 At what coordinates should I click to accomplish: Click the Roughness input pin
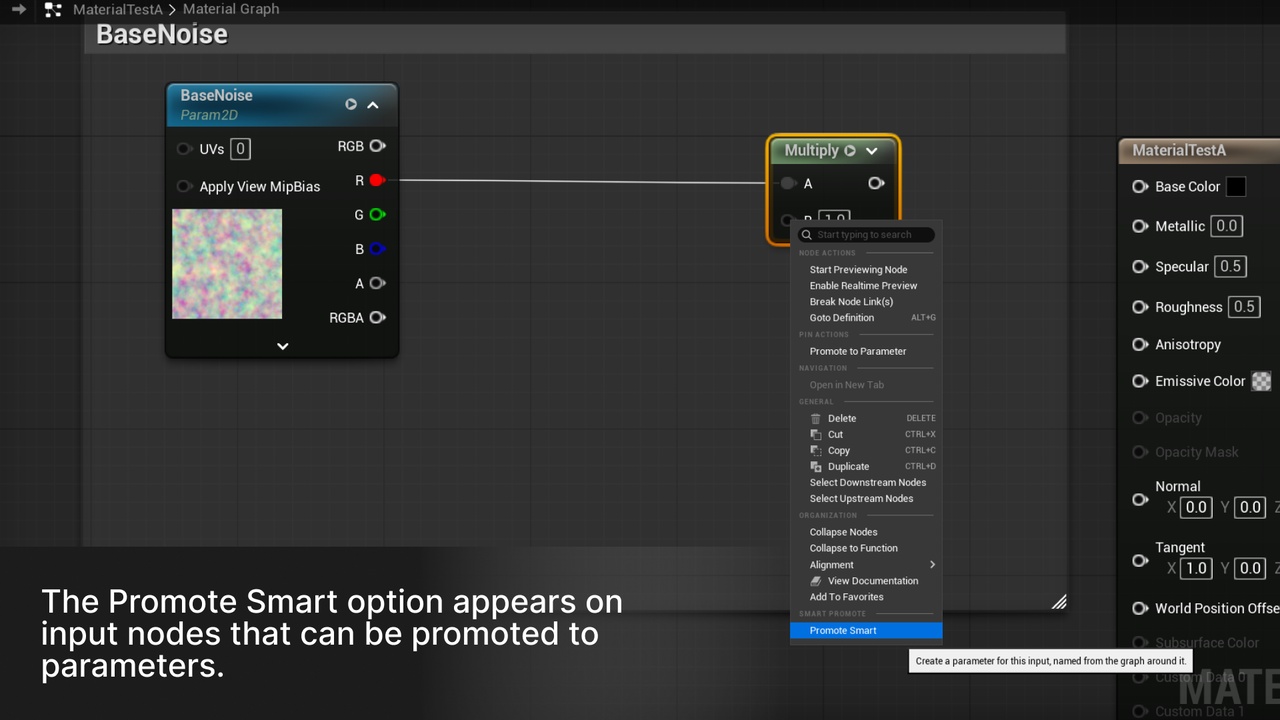click(x=1140, y=307)
